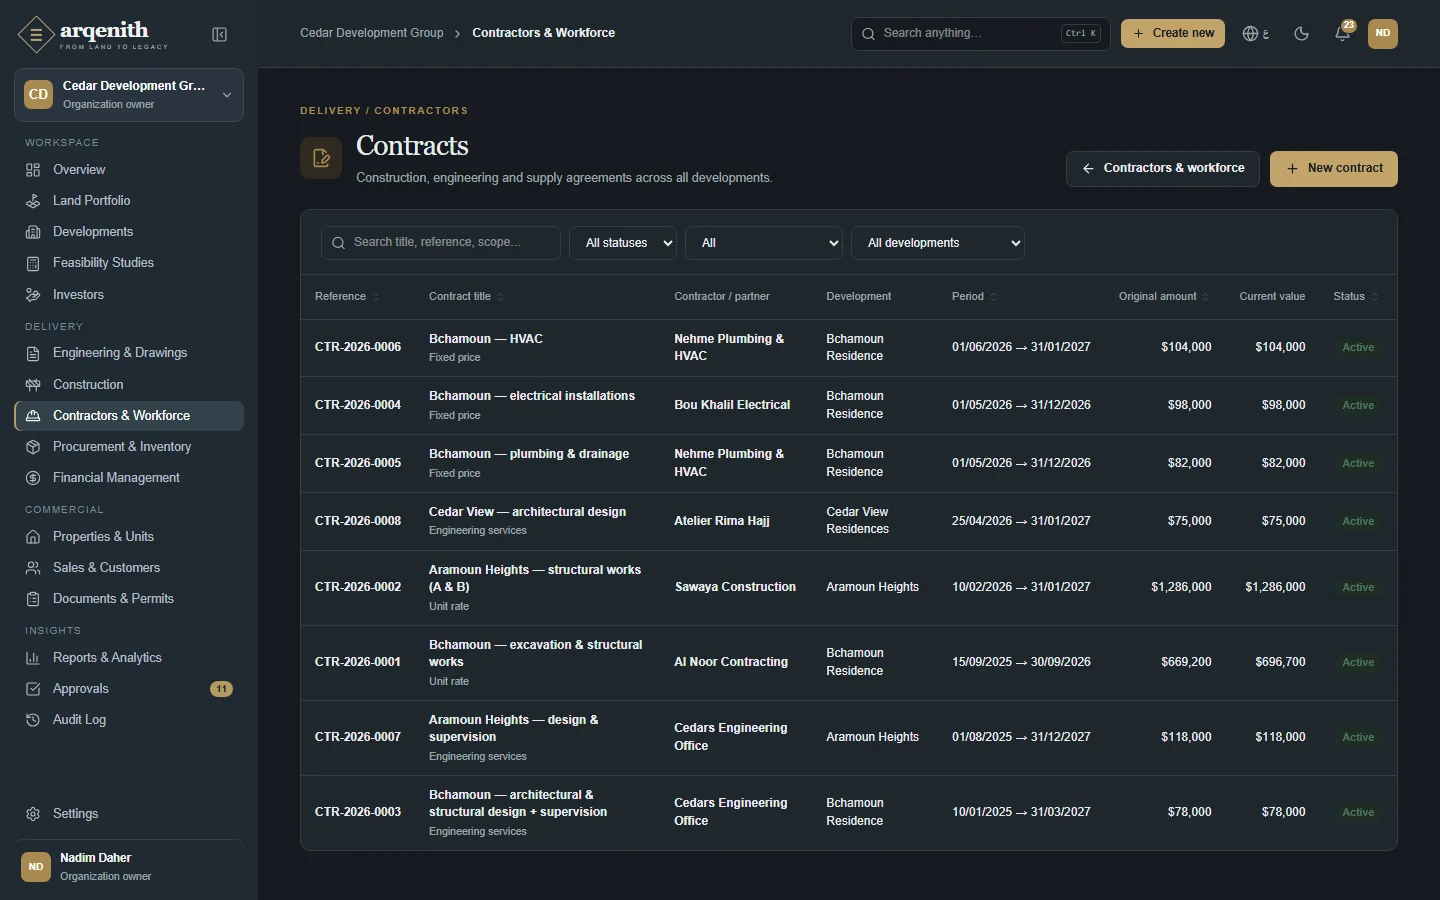
Task: Click the Reports & Analytics icon
Action: click(x=33, y=658)
